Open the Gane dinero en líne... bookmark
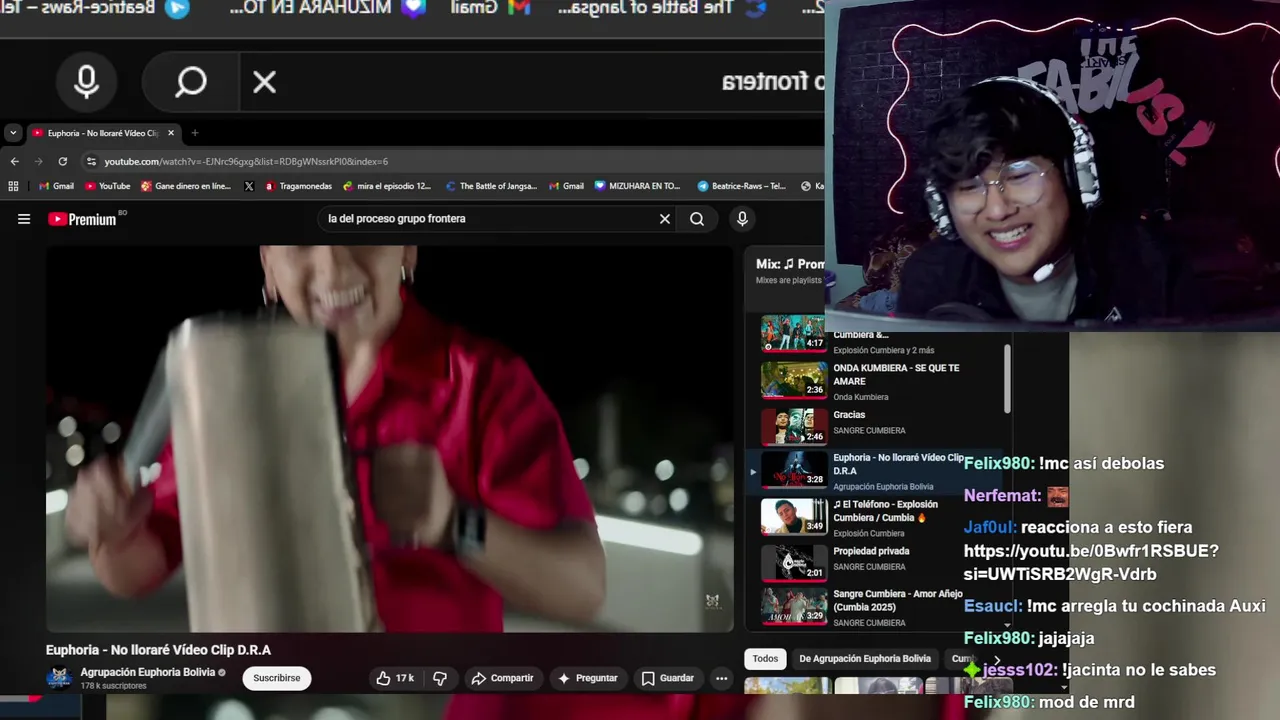 pyautogui.click(x=186, y=186)
